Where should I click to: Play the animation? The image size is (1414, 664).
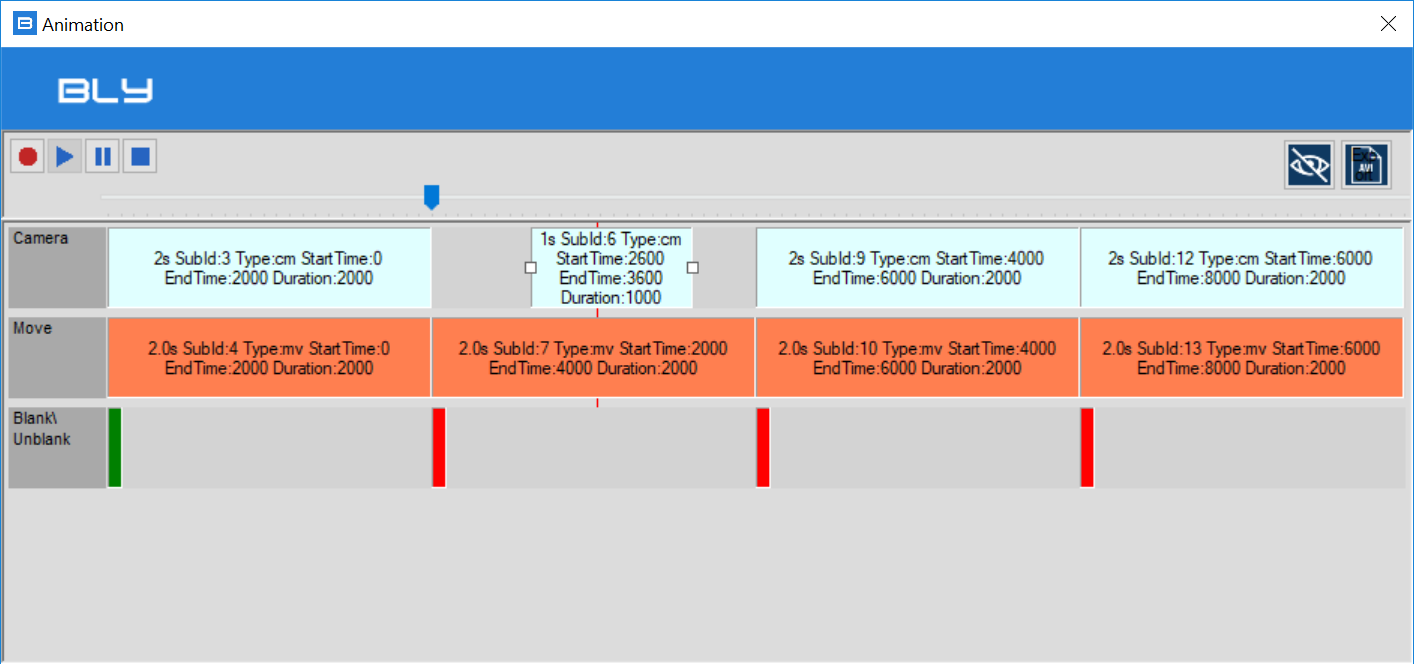pyautogui.click(x=65, y=156)
